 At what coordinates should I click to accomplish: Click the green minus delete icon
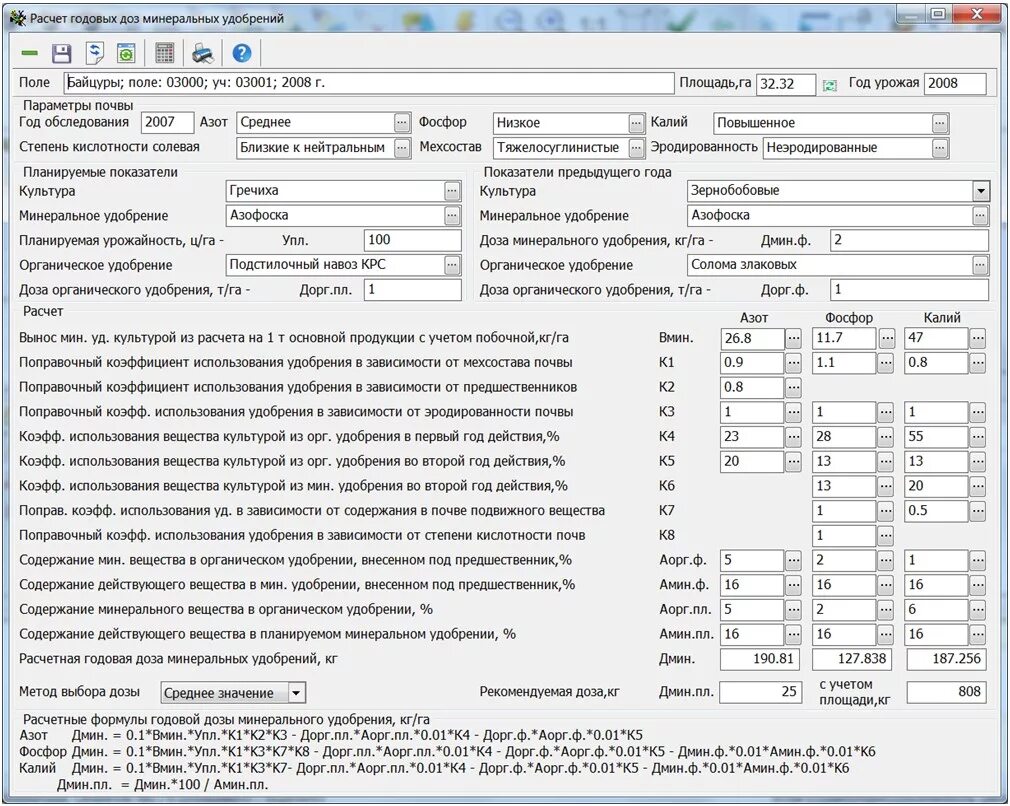click(x=30, y=53)
